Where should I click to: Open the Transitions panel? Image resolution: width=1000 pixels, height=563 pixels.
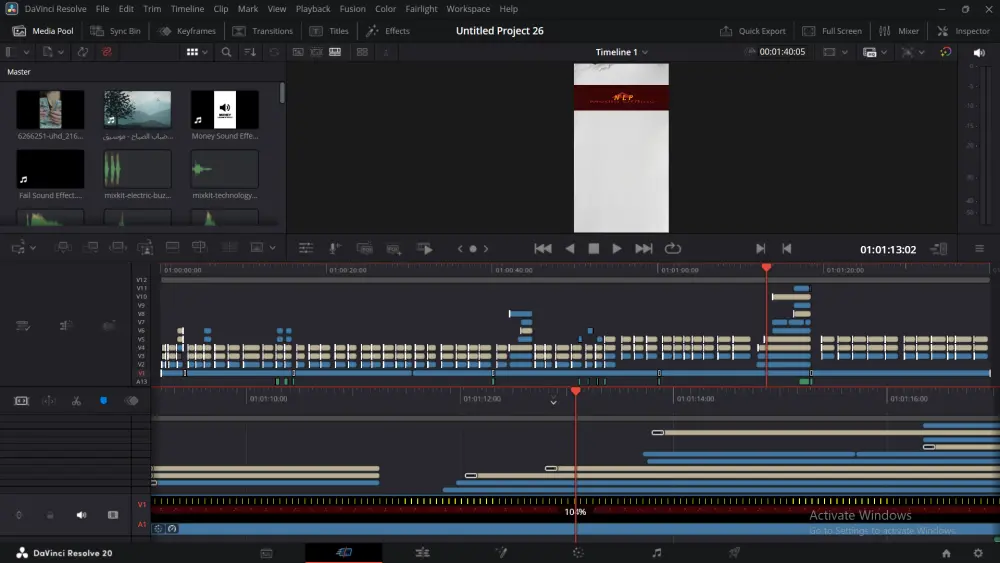263,31
